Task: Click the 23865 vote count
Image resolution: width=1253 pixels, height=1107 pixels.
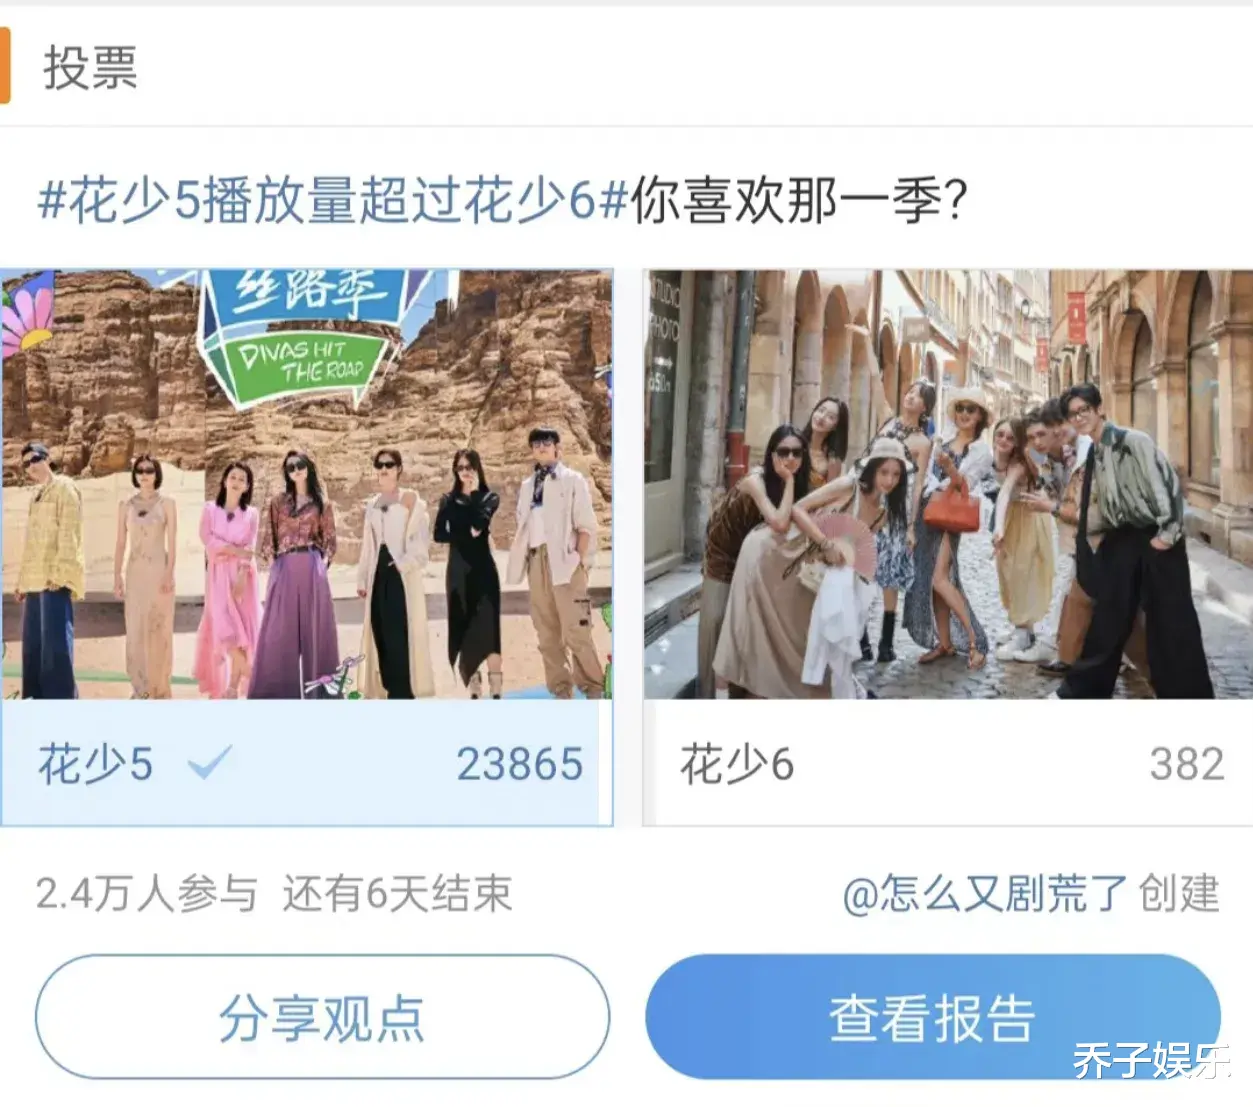Action: [x=519, y=764]
